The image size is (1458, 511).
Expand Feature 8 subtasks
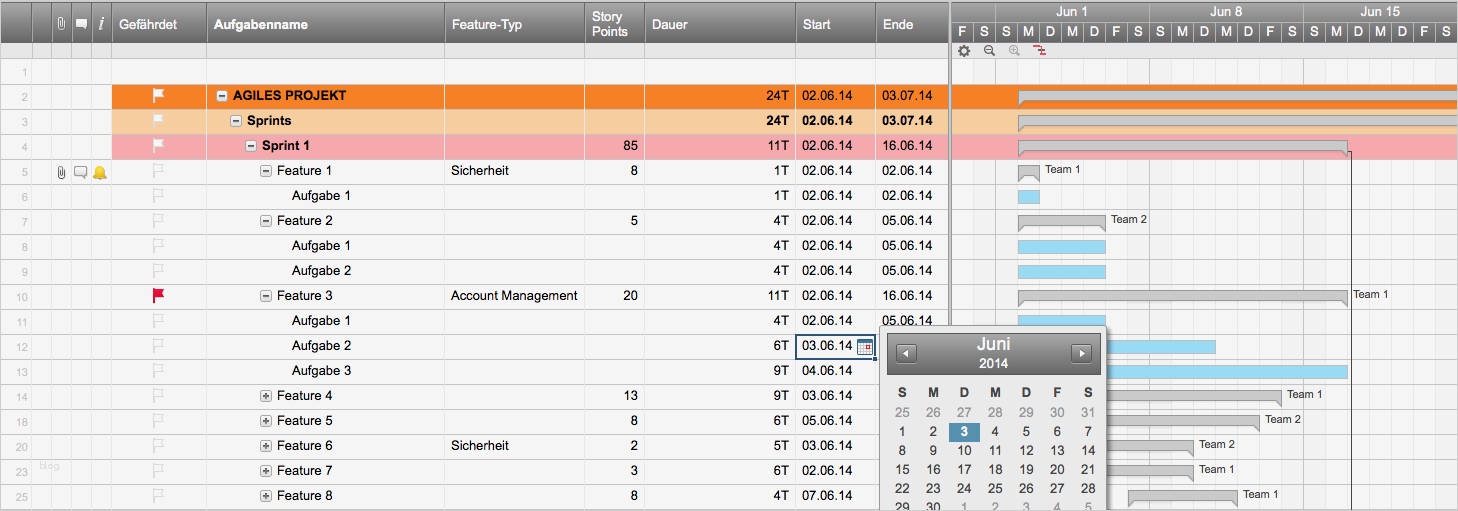click(266, 496)
